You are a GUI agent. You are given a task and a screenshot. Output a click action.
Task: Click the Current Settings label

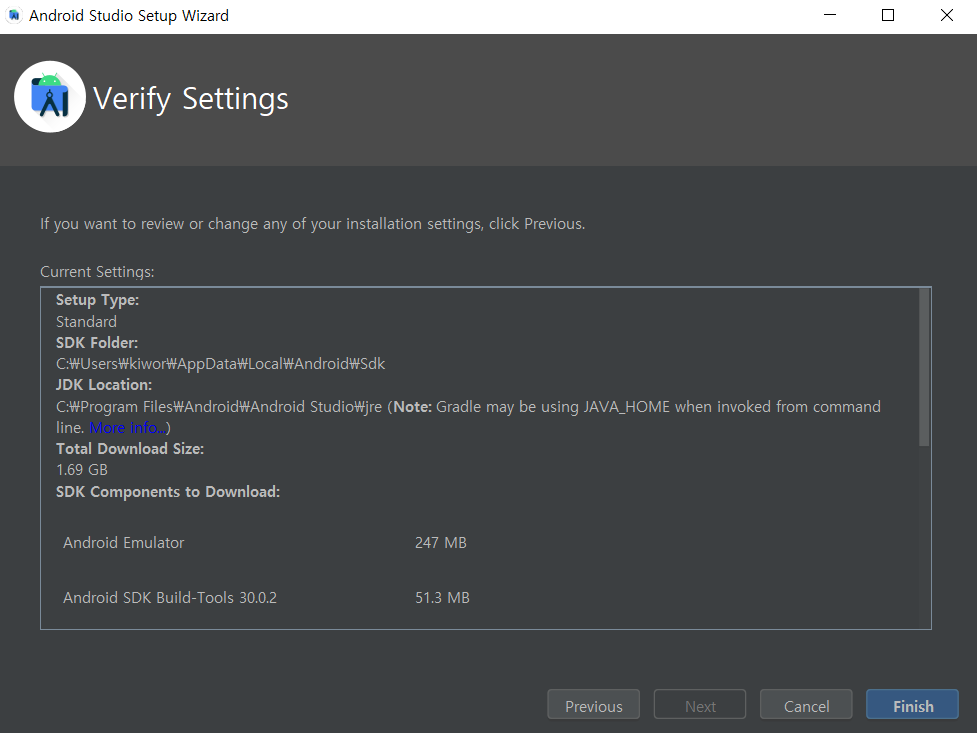(x=97, y=272)
